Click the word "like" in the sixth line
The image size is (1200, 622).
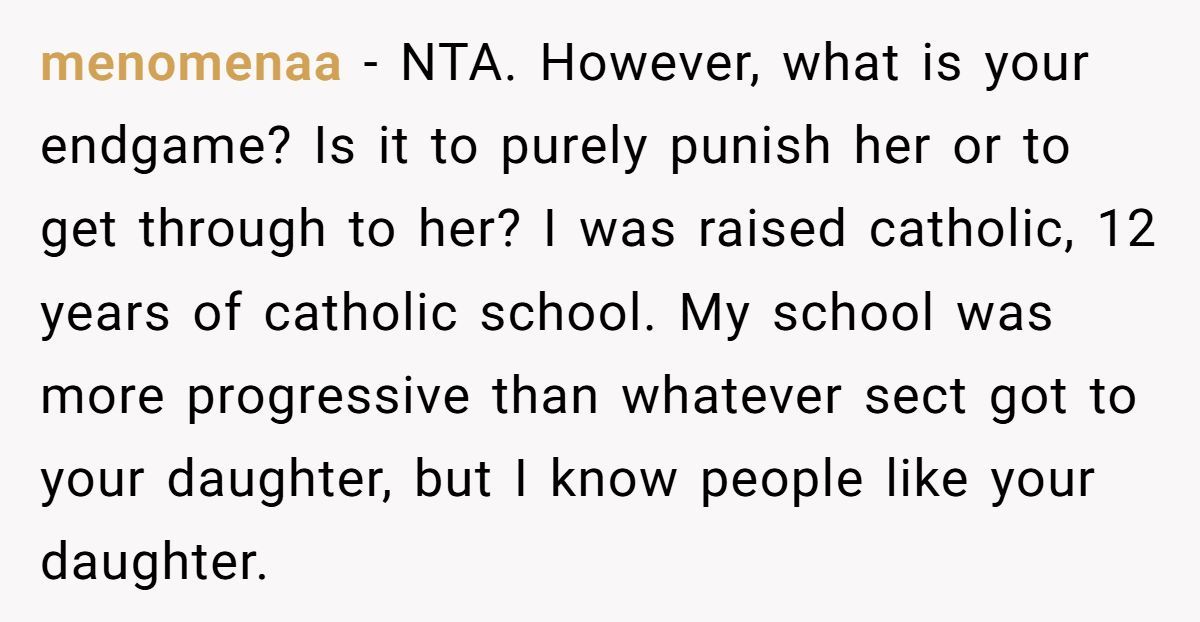tap(927, 480)
